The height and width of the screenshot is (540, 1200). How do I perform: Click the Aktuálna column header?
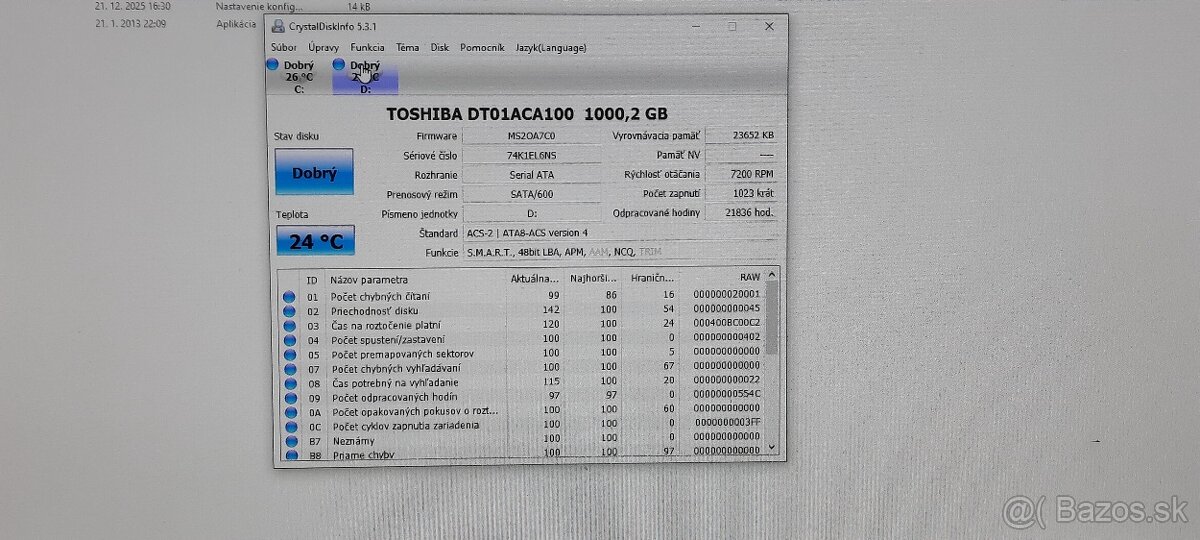(x=535, y=279)
